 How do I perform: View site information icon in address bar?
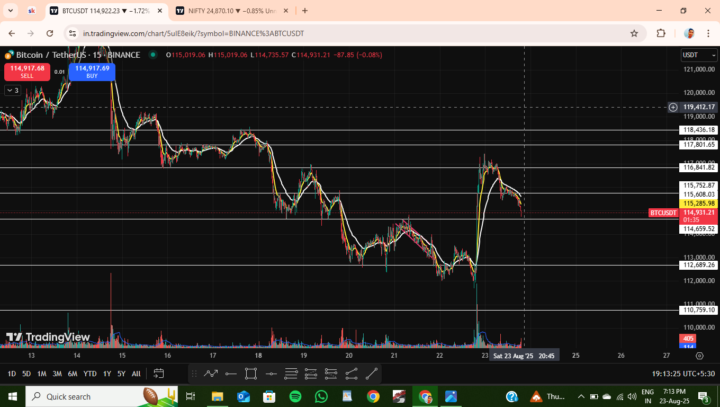[72, 33]
